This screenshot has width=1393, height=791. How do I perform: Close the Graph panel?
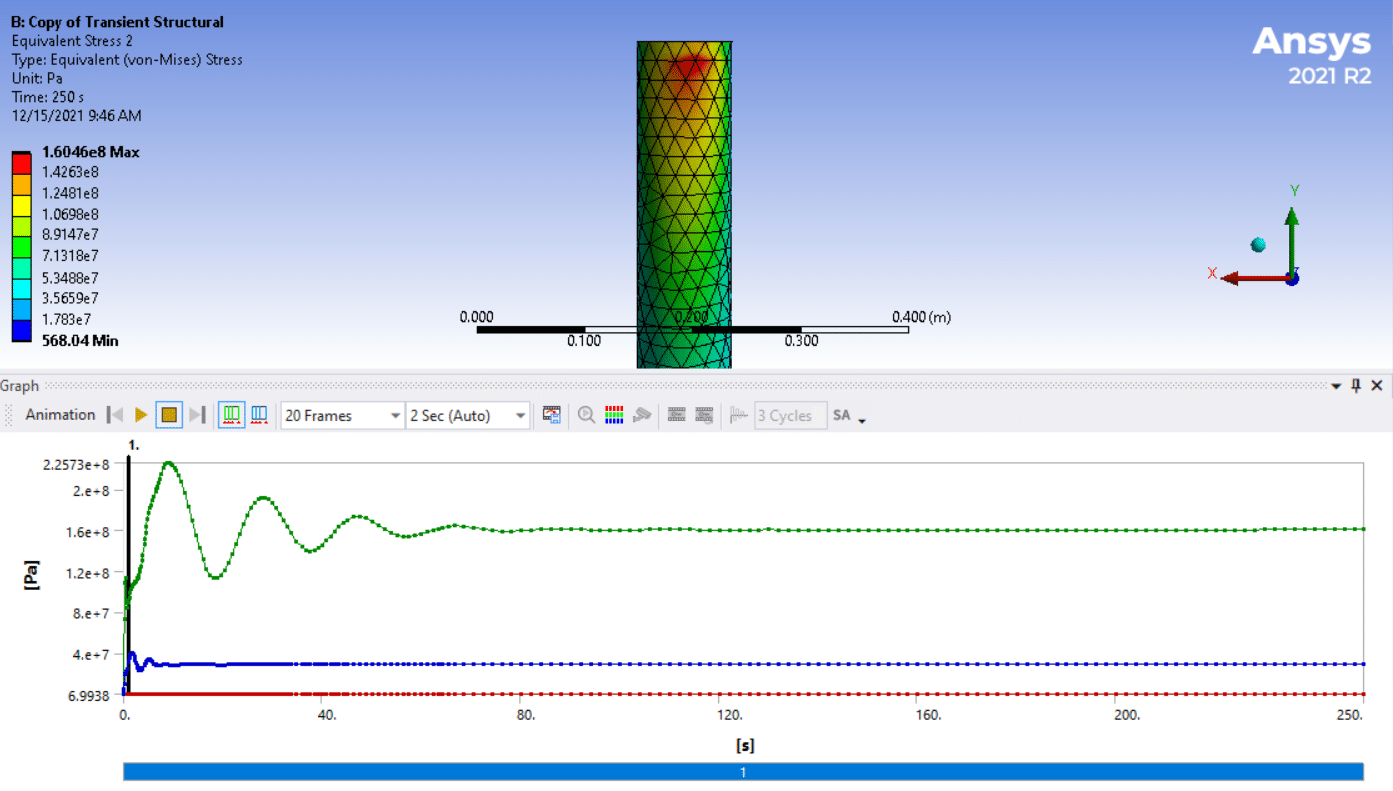(x=1377, y=386)
